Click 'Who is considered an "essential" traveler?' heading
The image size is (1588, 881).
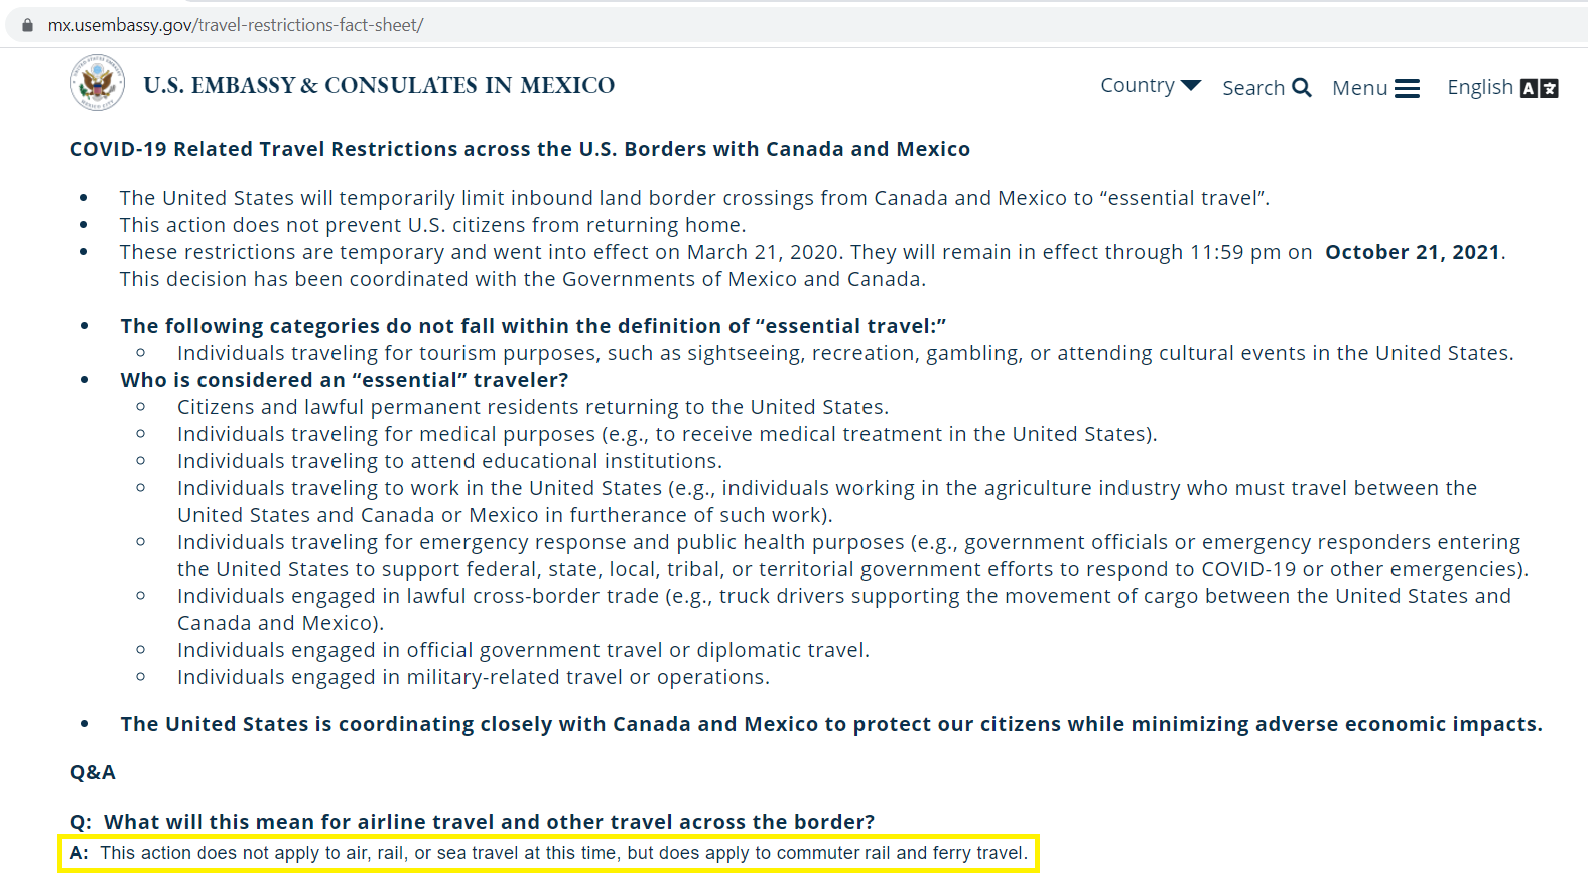(x=344, y=380)
